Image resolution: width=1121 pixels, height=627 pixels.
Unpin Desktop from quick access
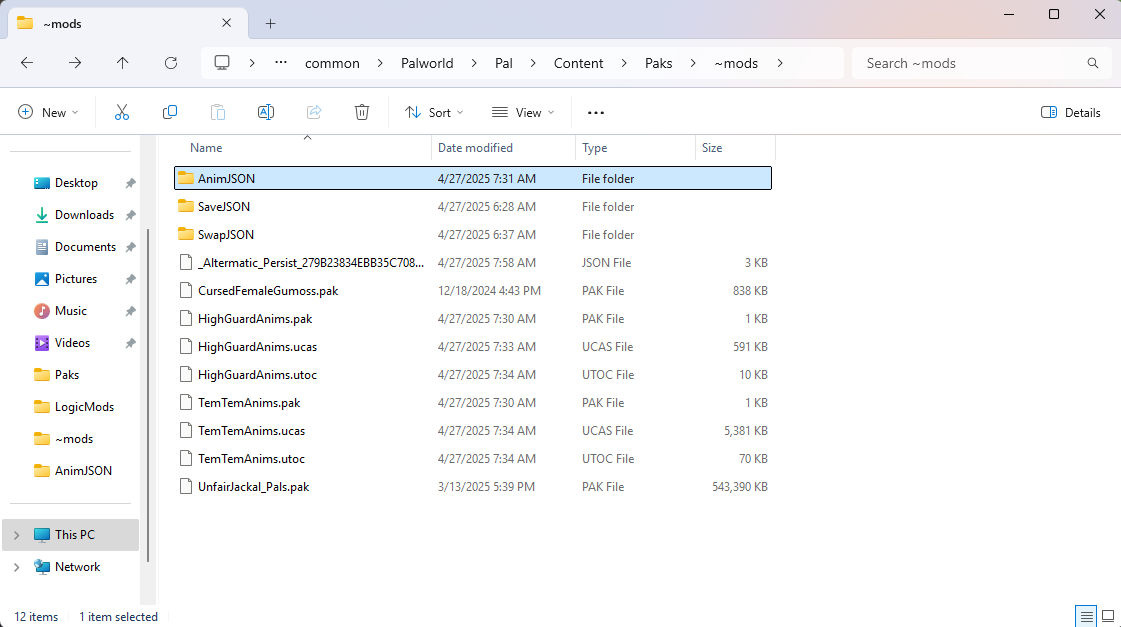pyautogui.click(x=130, y=183)
